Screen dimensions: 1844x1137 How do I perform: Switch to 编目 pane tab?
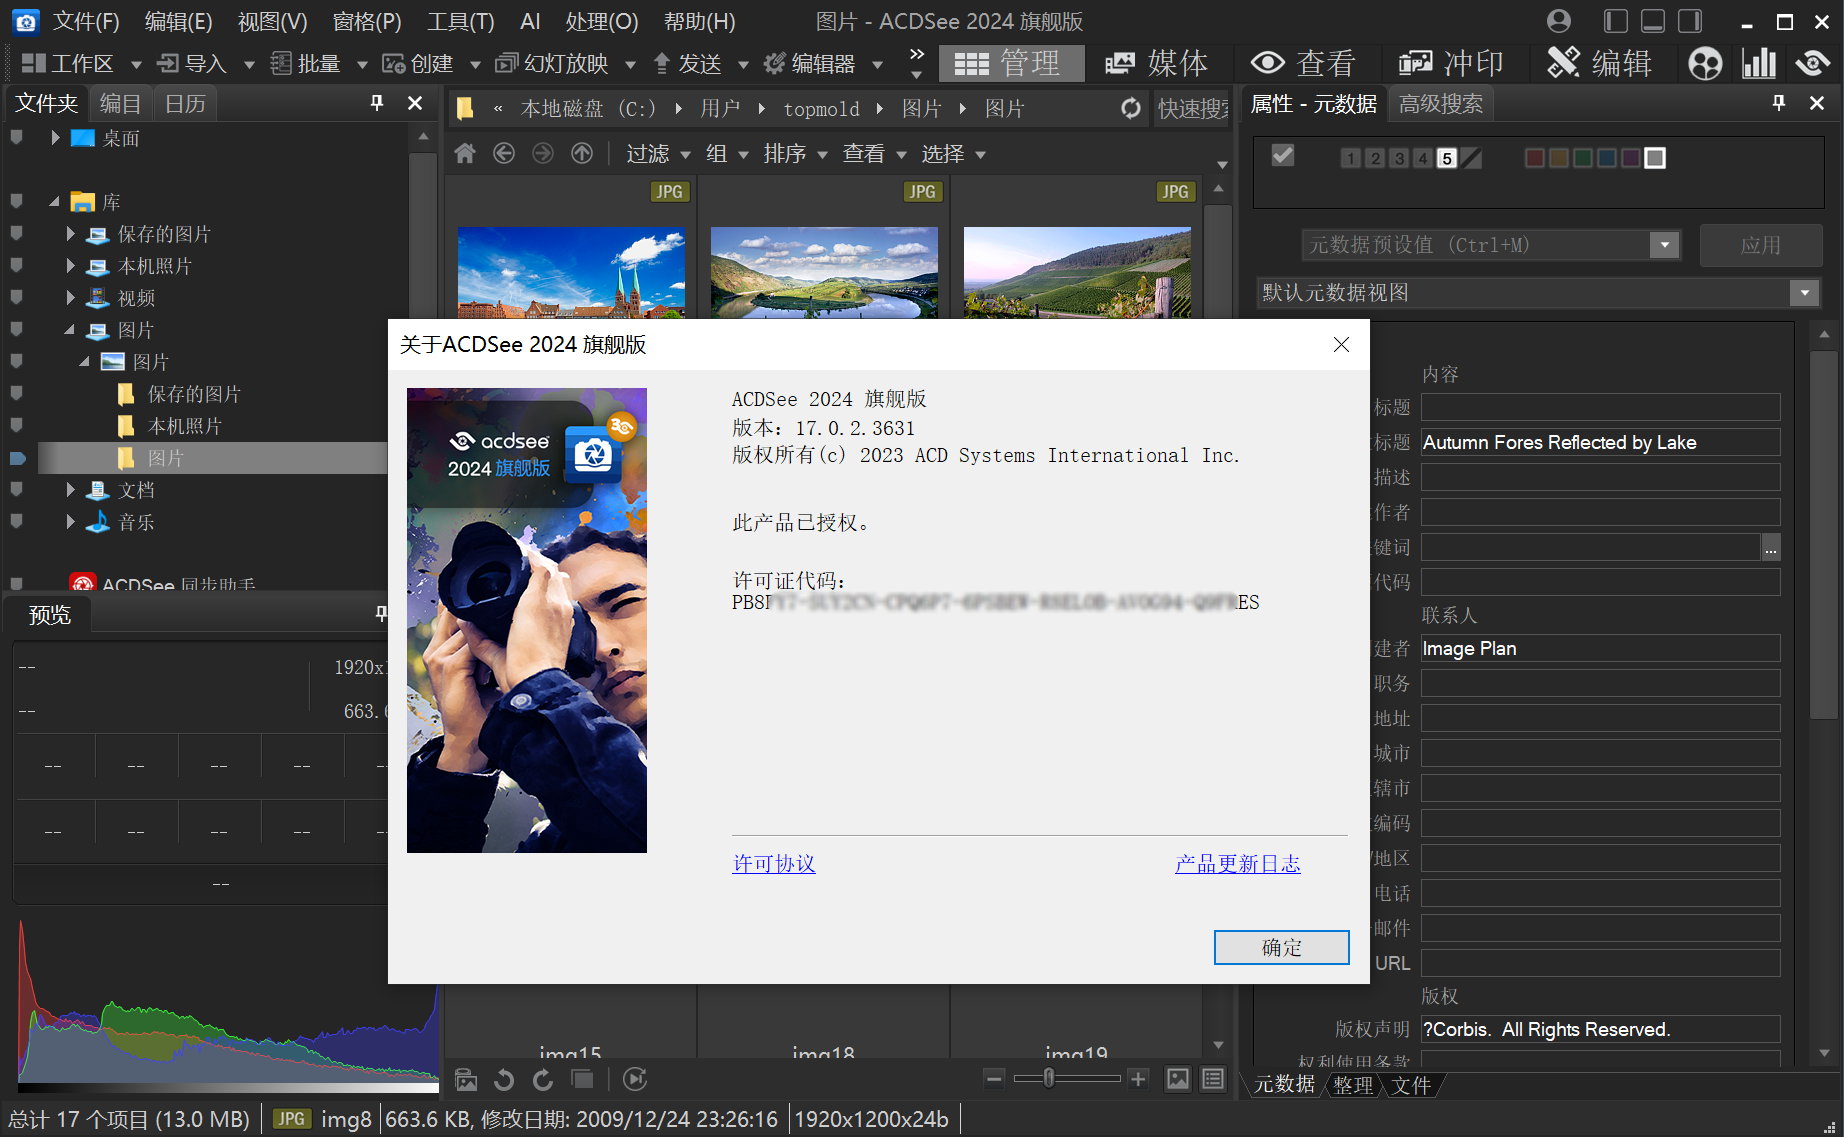point(121,103)
